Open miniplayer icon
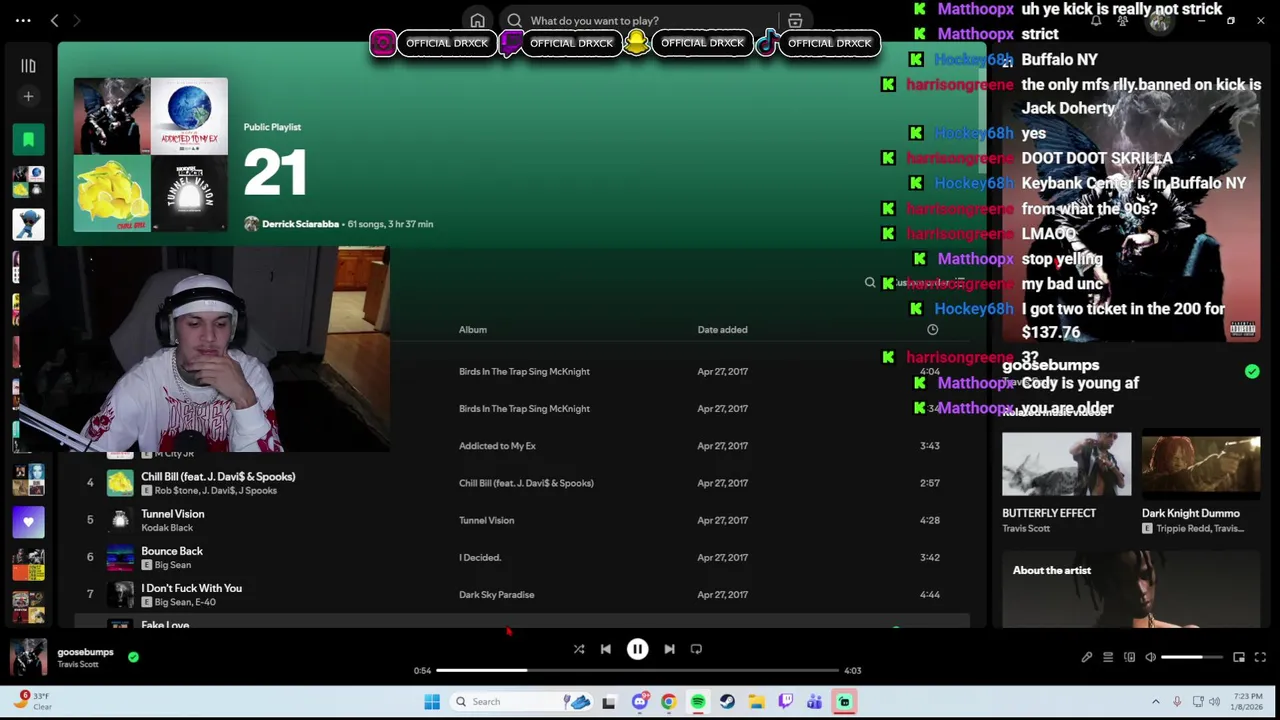The image size is (1280, 720). (1239, 657)
